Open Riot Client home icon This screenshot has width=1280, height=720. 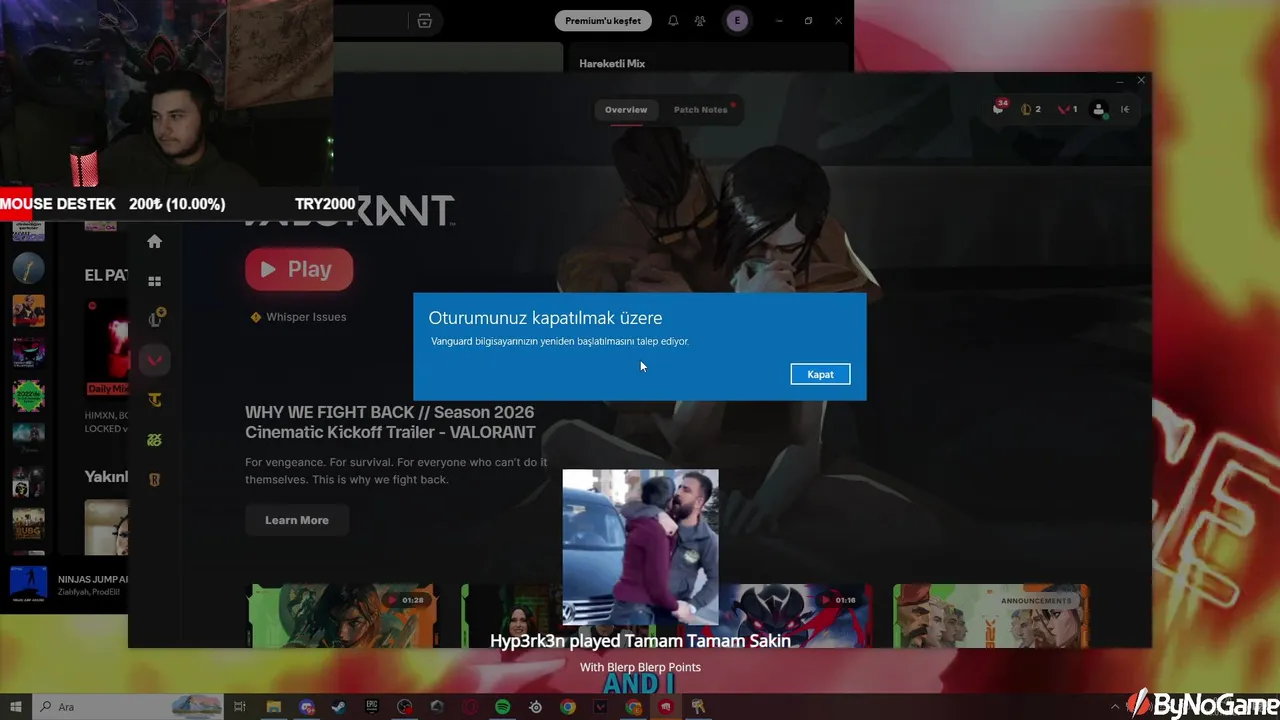(x=154, y=241)
